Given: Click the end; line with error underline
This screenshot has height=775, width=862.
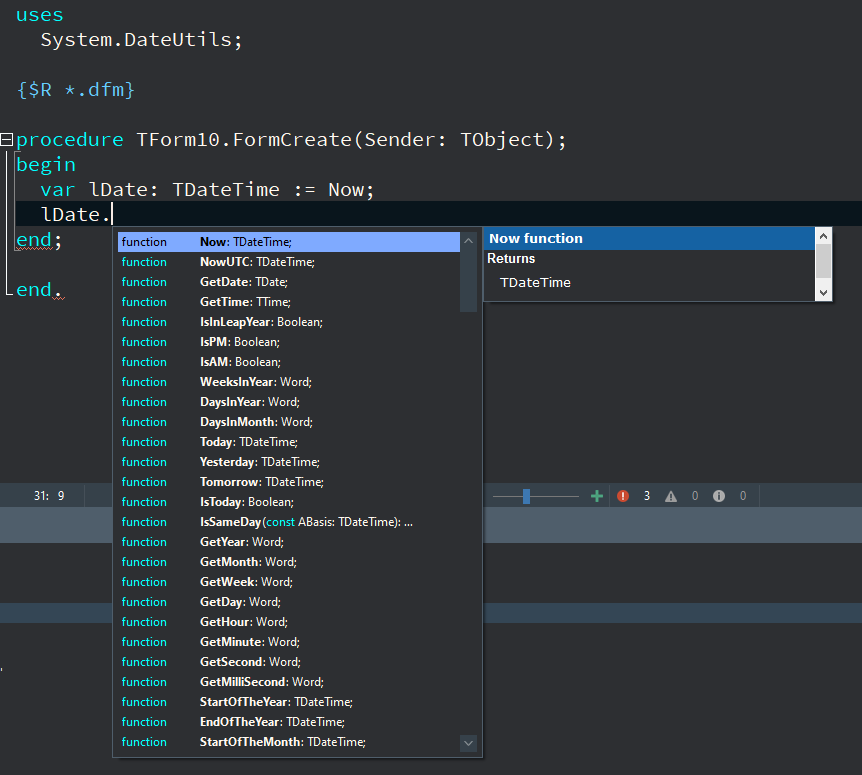Looking at the screenshot, I should [x=39, y=240].
